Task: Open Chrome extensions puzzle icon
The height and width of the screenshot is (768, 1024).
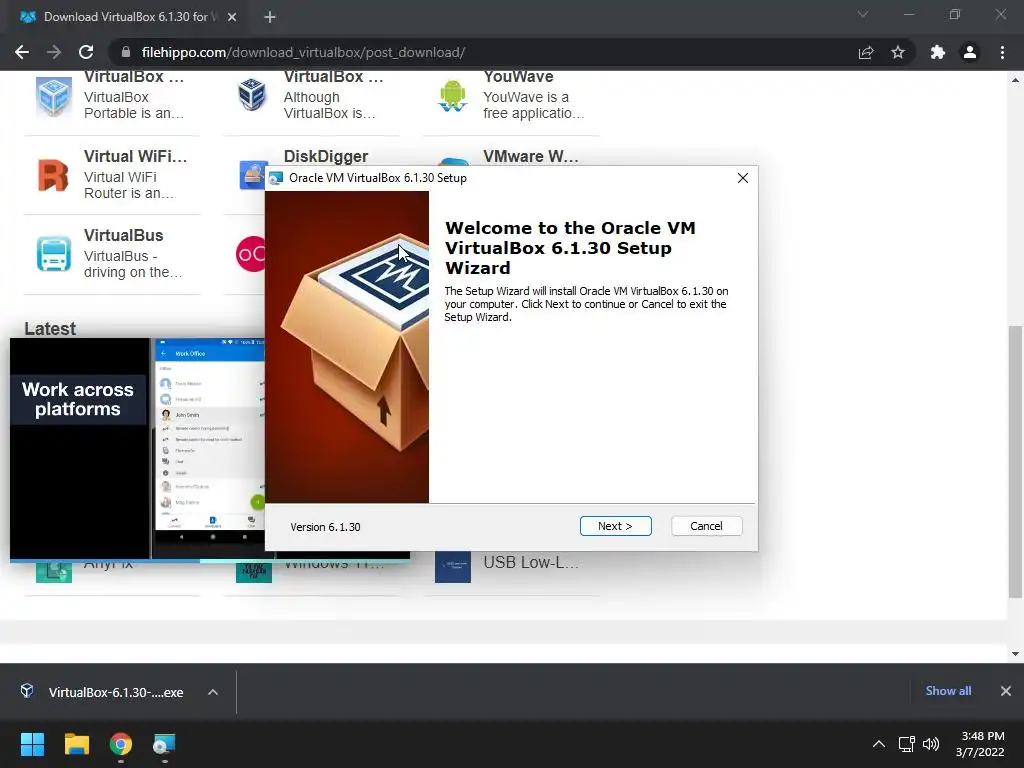Action: [x=938, y=52]
